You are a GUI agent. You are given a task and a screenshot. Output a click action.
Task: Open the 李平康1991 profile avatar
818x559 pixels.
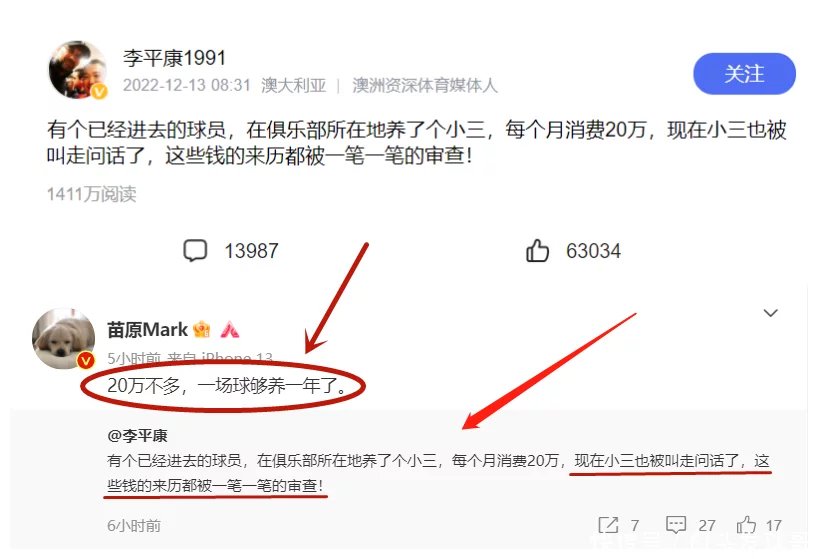(78, 70)
